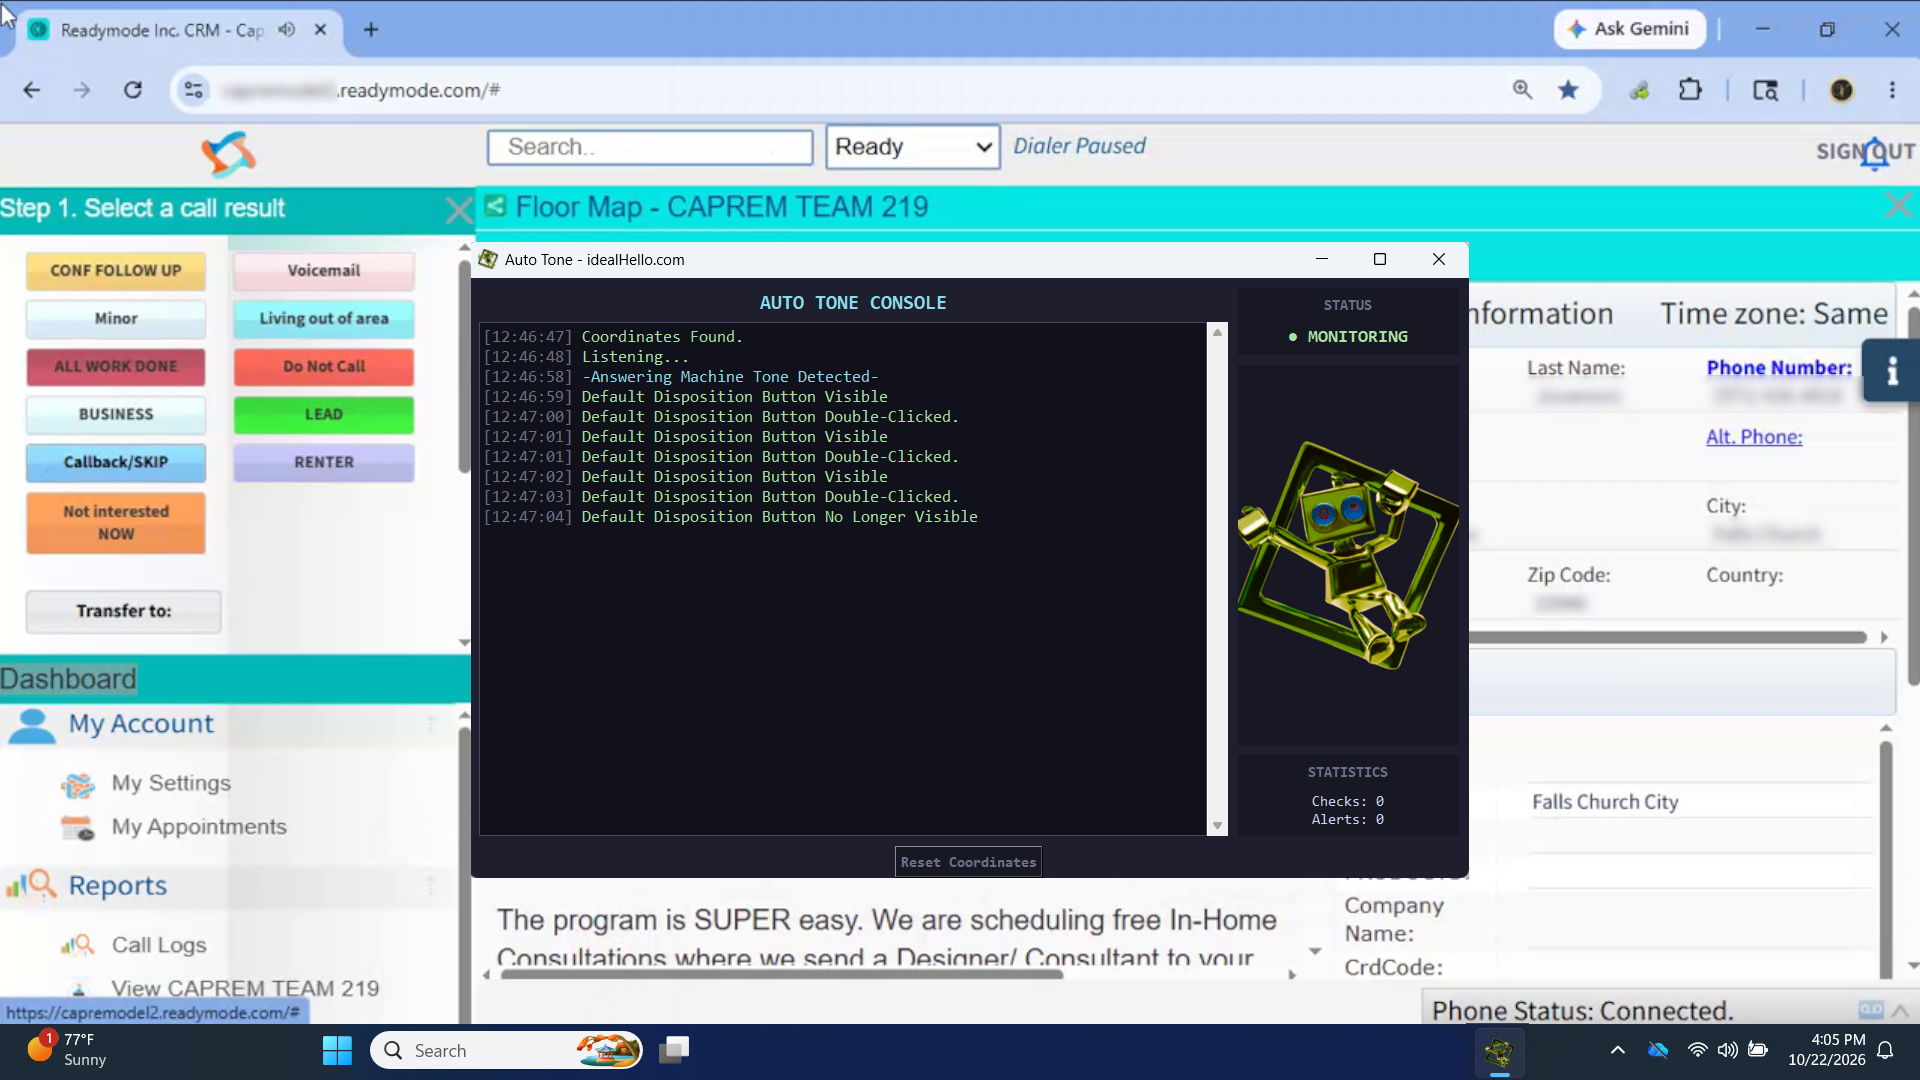Open the Windows Start menu
This screenshot has width=1920, height=1080.
(337, 1050)
